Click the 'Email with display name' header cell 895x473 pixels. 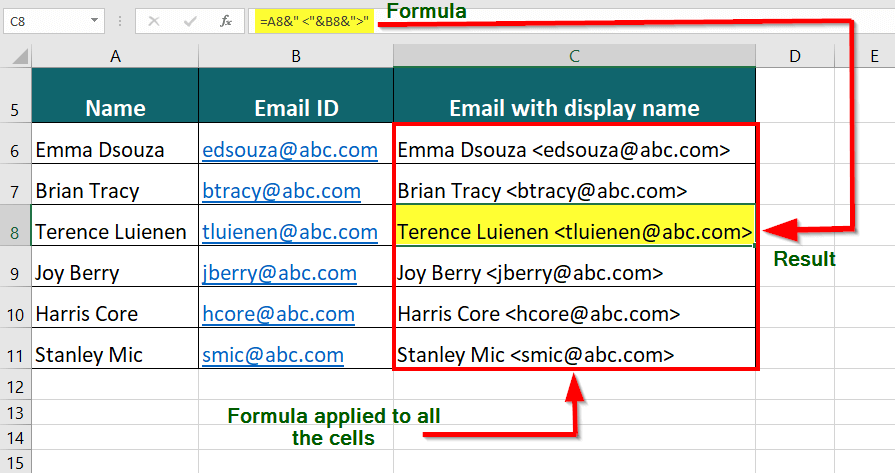tap(574, 108)
